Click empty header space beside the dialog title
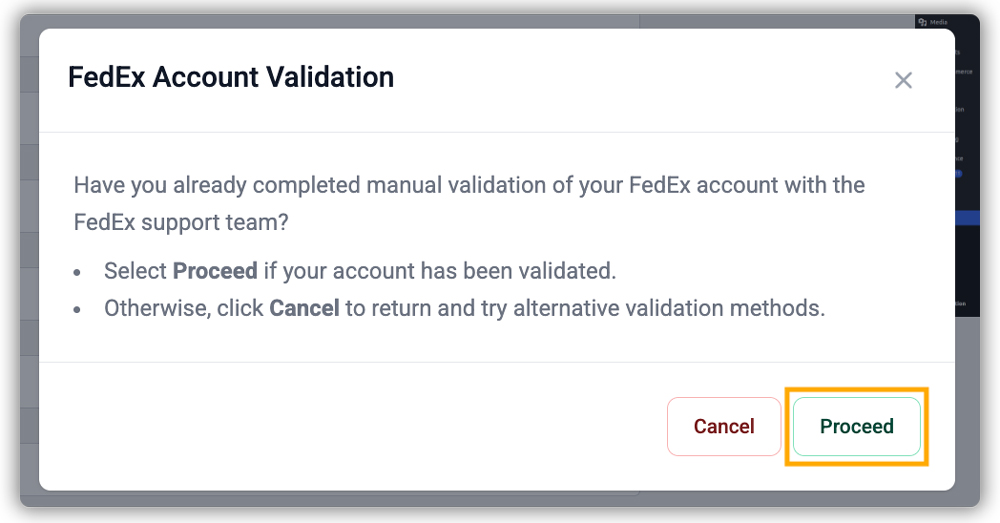This screenshot has height=523, width=1000. pyautogui.click(x=640, y=79)
